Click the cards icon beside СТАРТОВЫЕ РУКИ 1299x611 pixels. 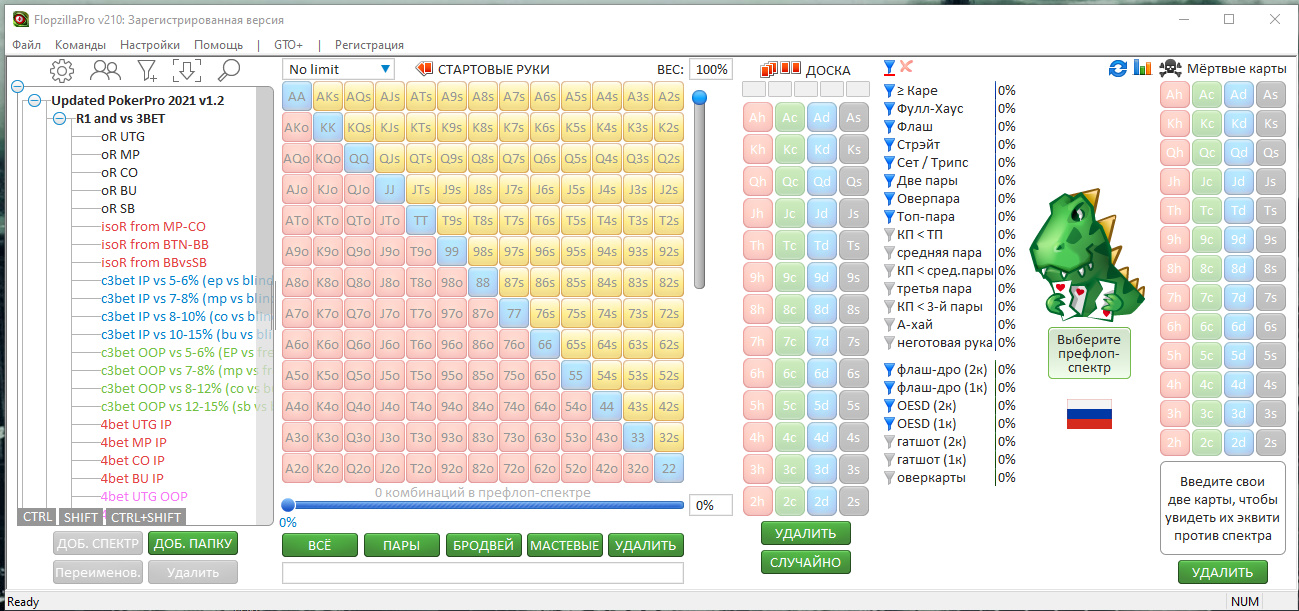424,69
